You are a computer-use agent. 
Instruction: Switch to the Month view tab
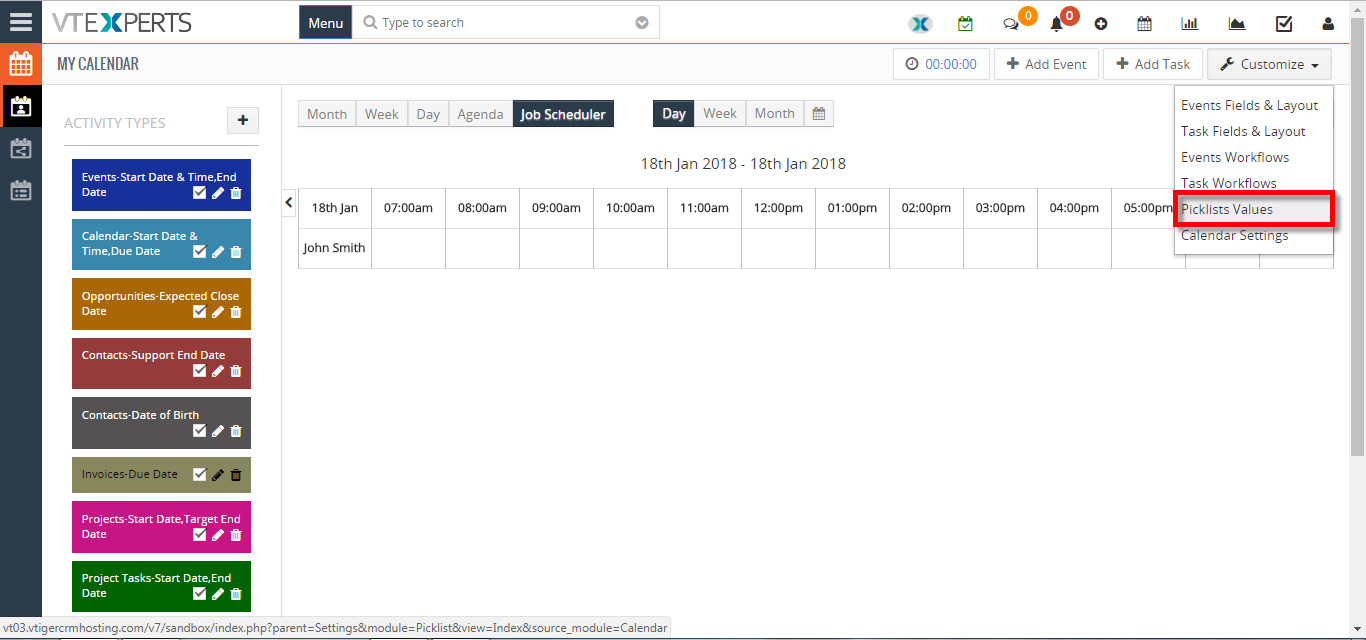(327, 114)
